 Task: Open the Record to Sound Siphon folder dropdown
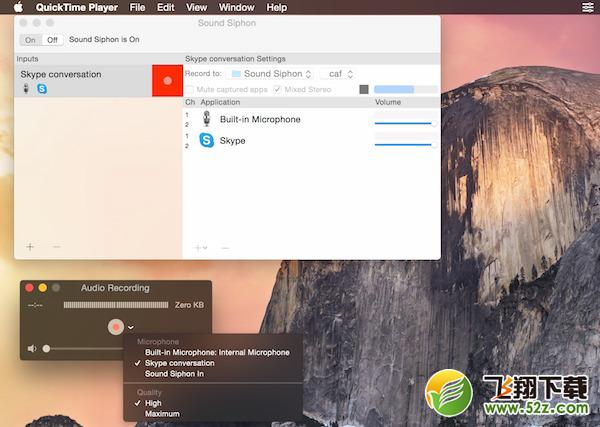tap(271, 74)
